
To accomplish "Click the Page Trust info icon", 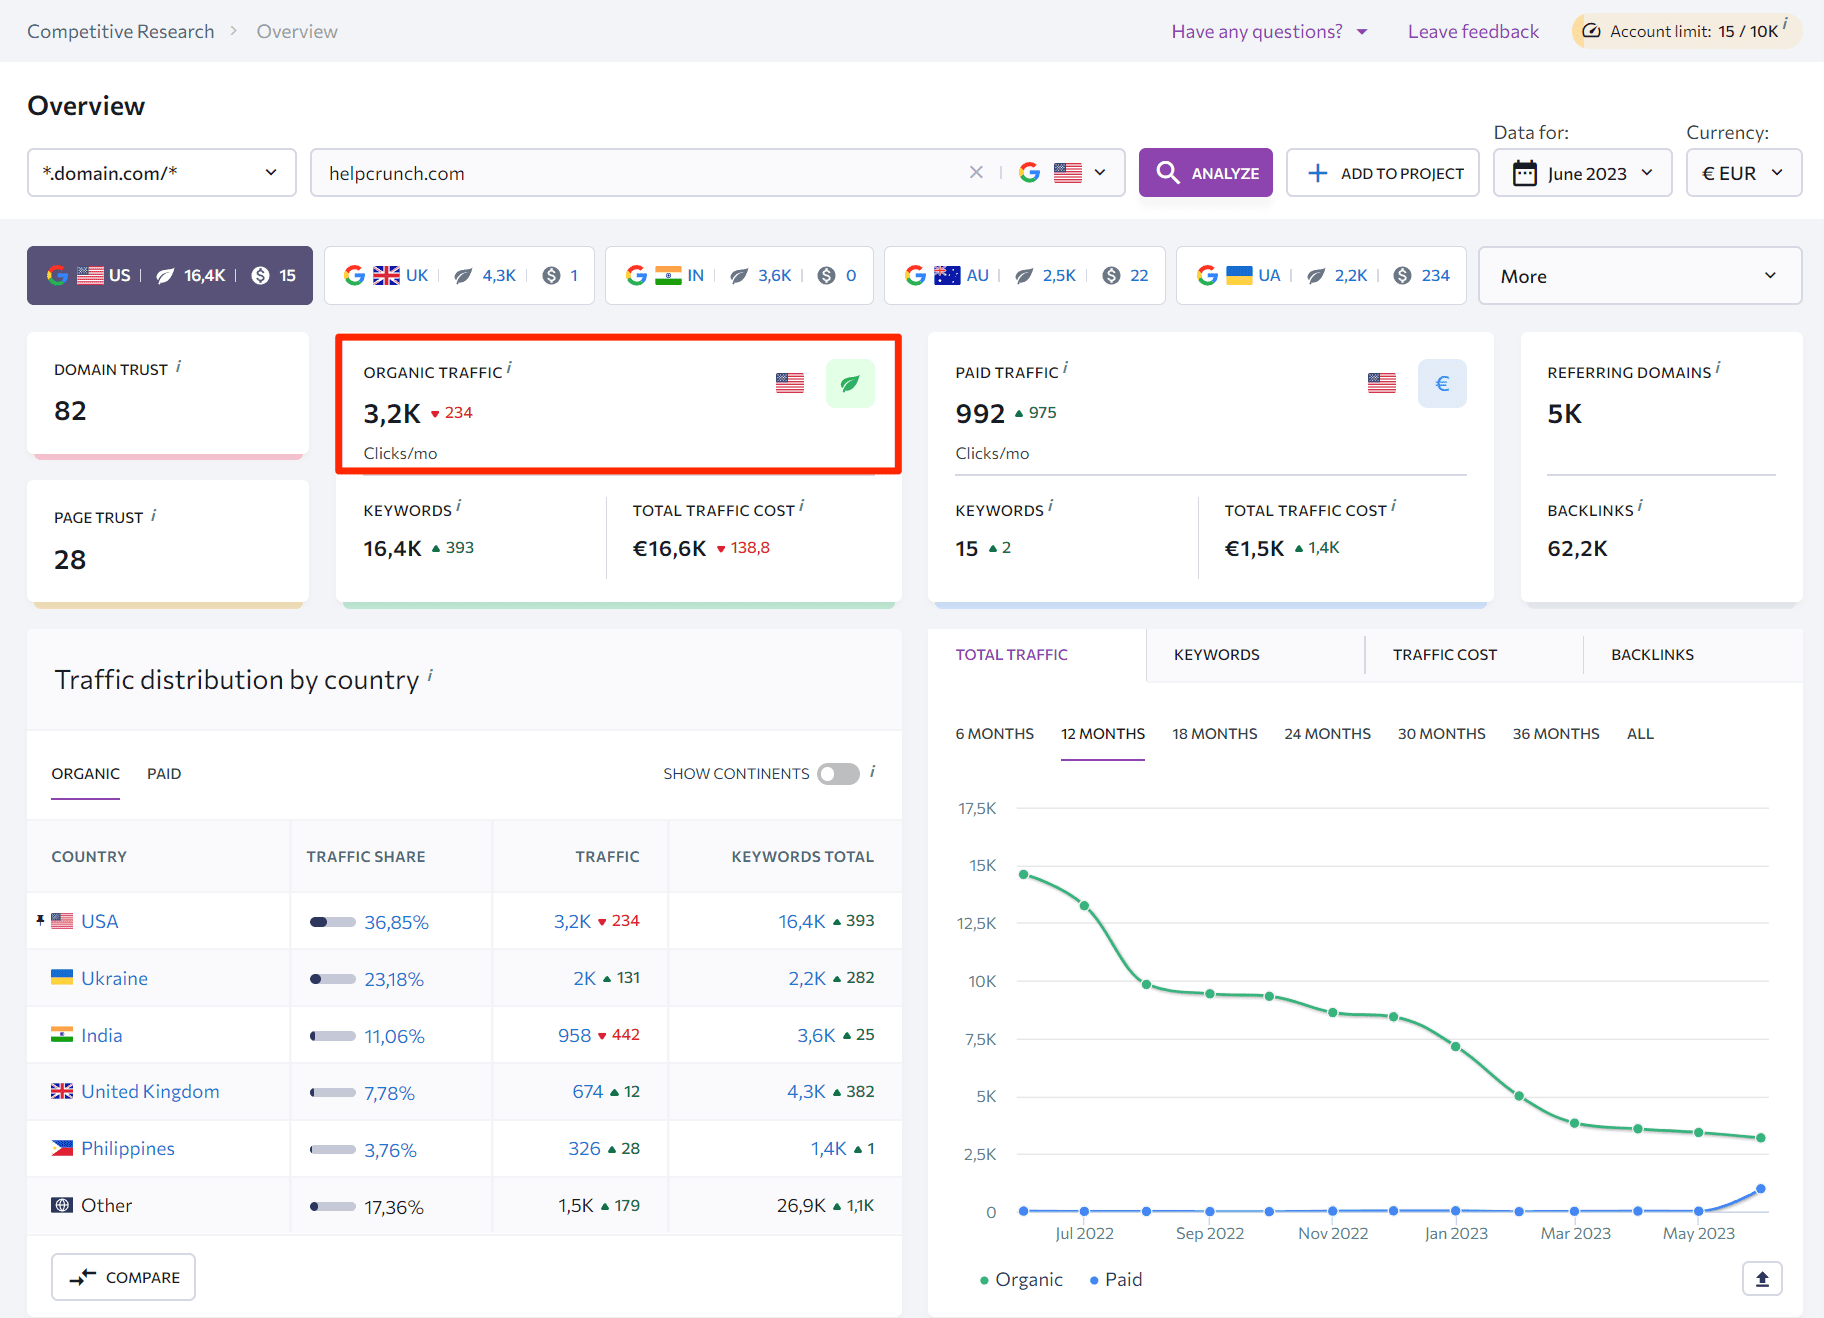I will coord(153,515).
